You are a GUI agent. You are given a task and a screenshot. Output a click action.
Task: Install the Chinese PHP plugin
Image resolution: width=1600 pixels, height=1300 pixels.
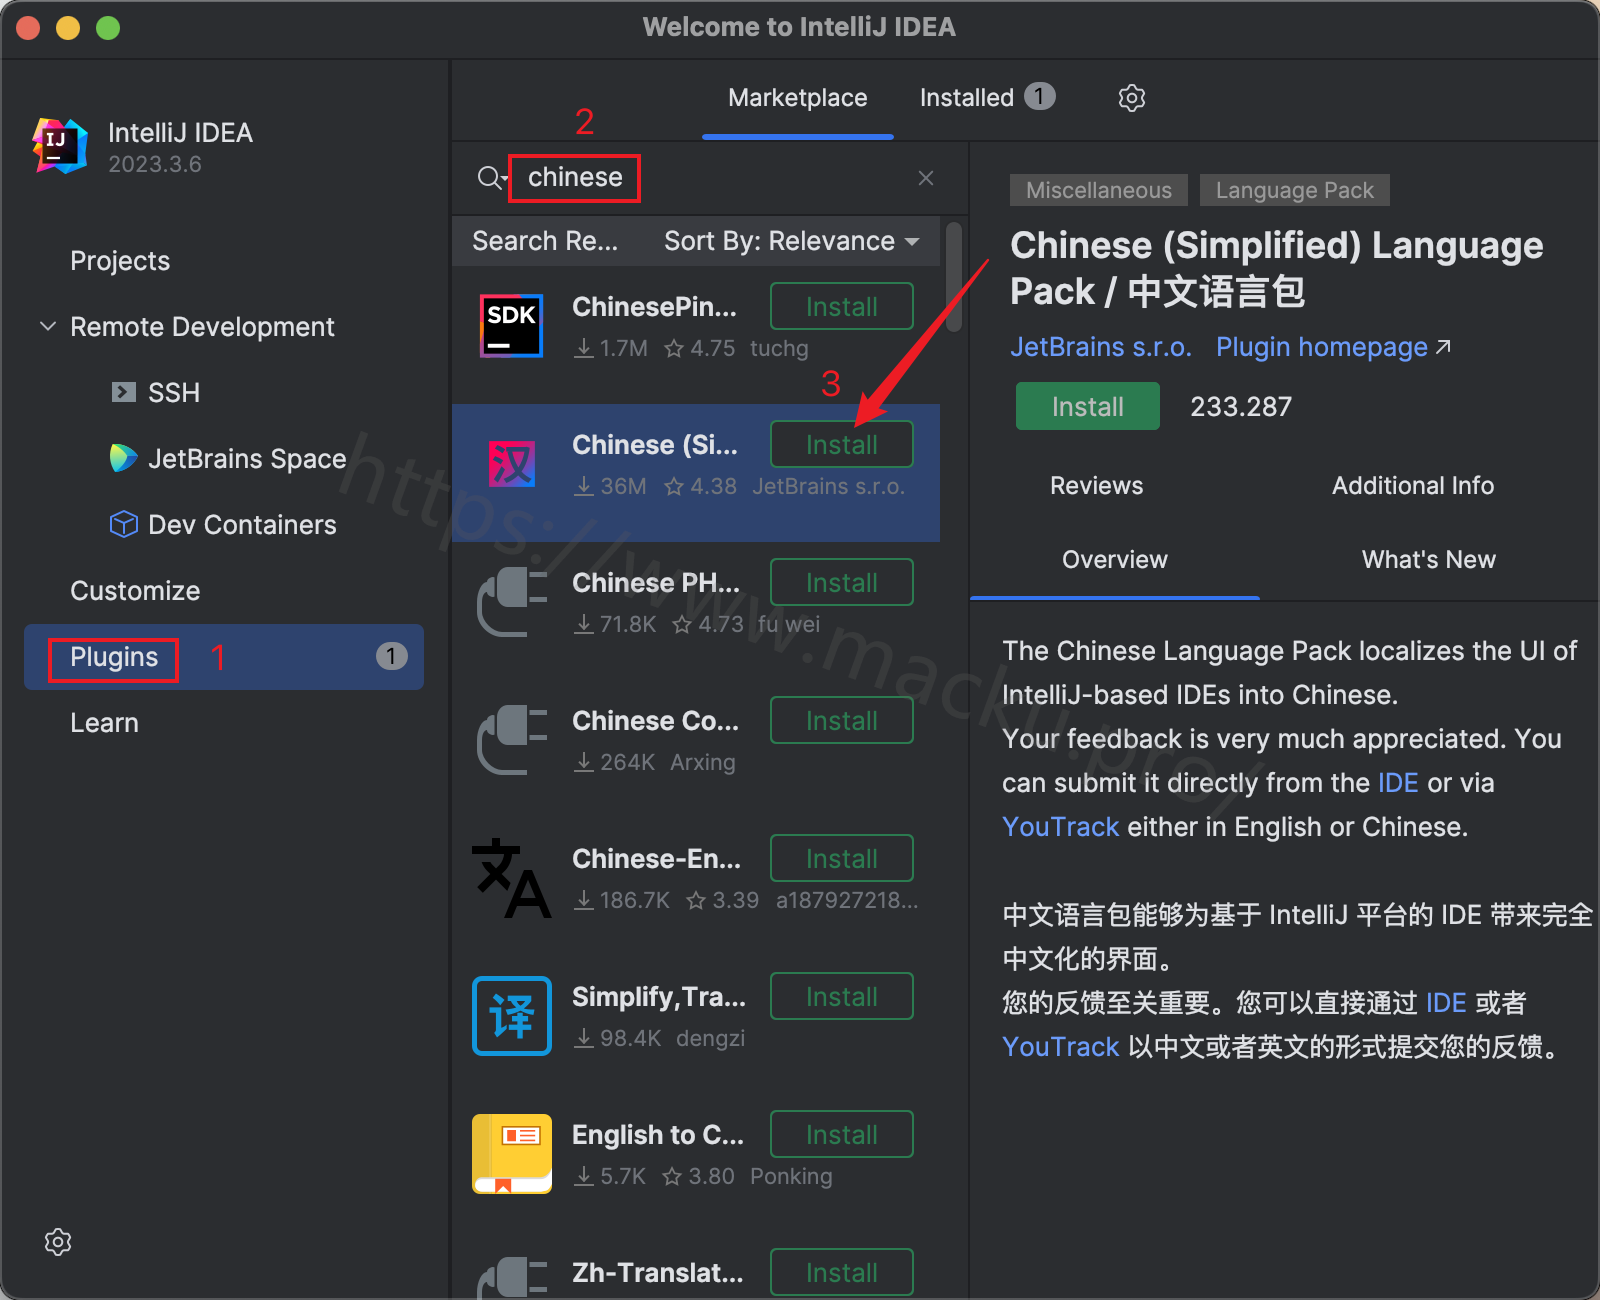(x=841, y=582)
